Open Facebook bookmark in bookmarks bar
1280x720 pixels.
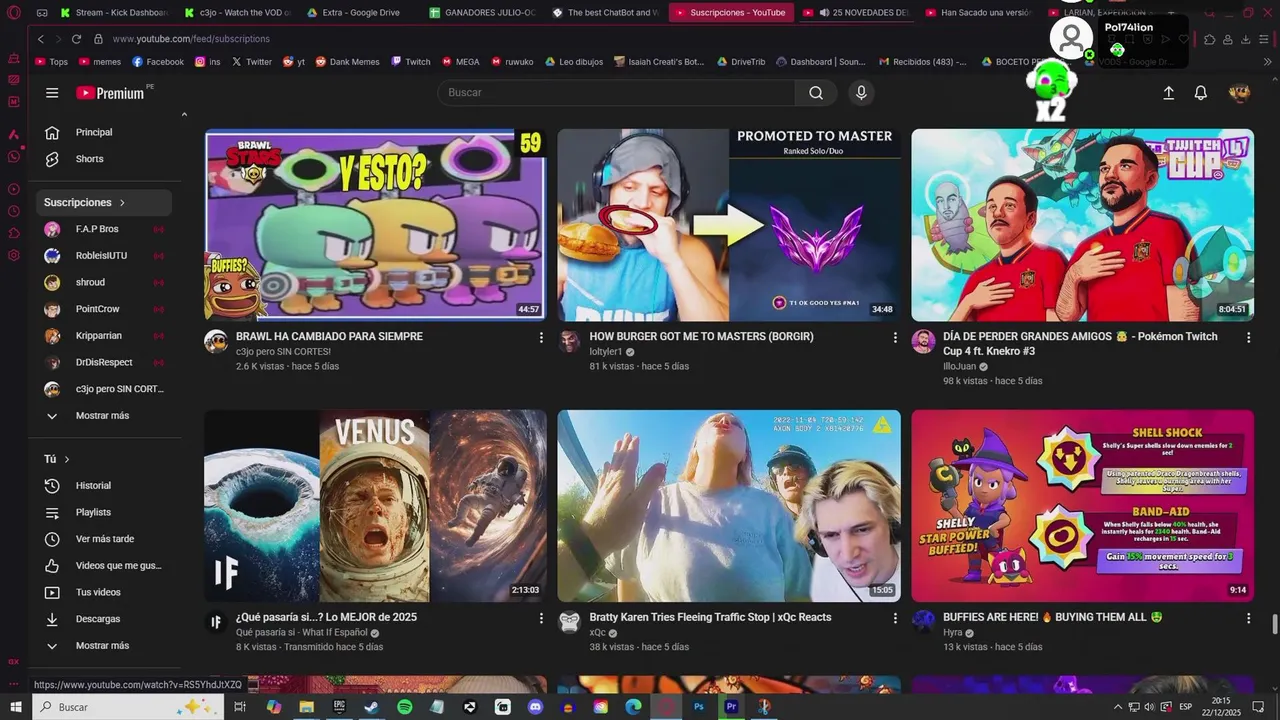[157, 62]
